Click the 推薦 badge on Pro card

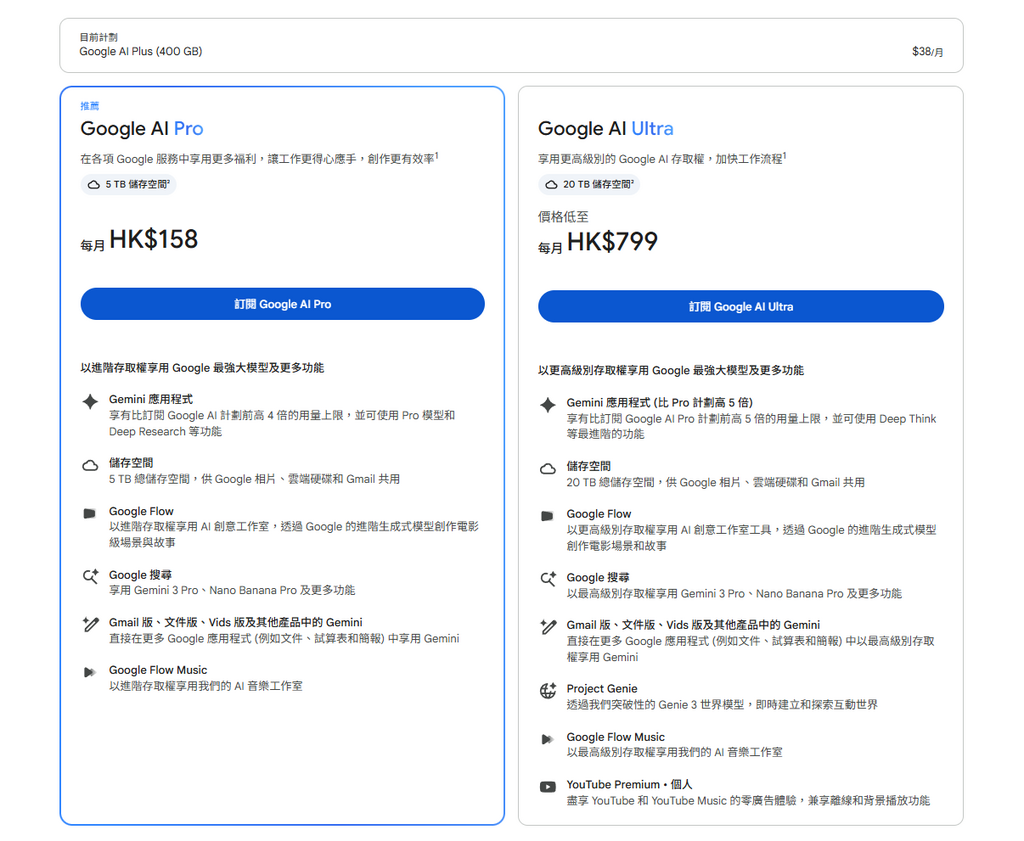(89, 106)
